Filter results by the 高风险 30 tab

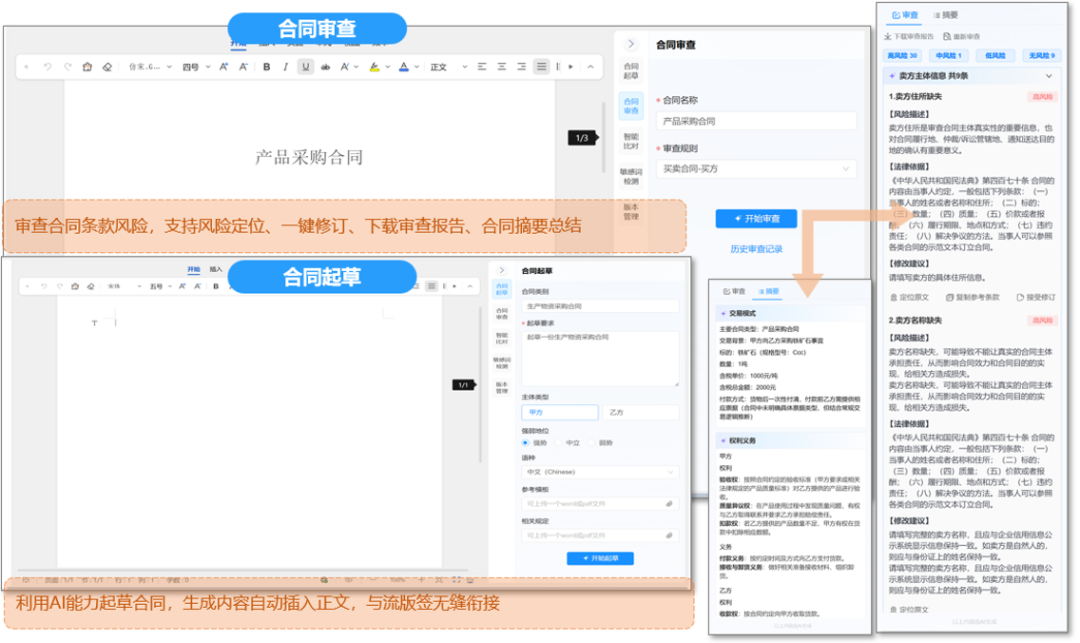coord(902,55)
